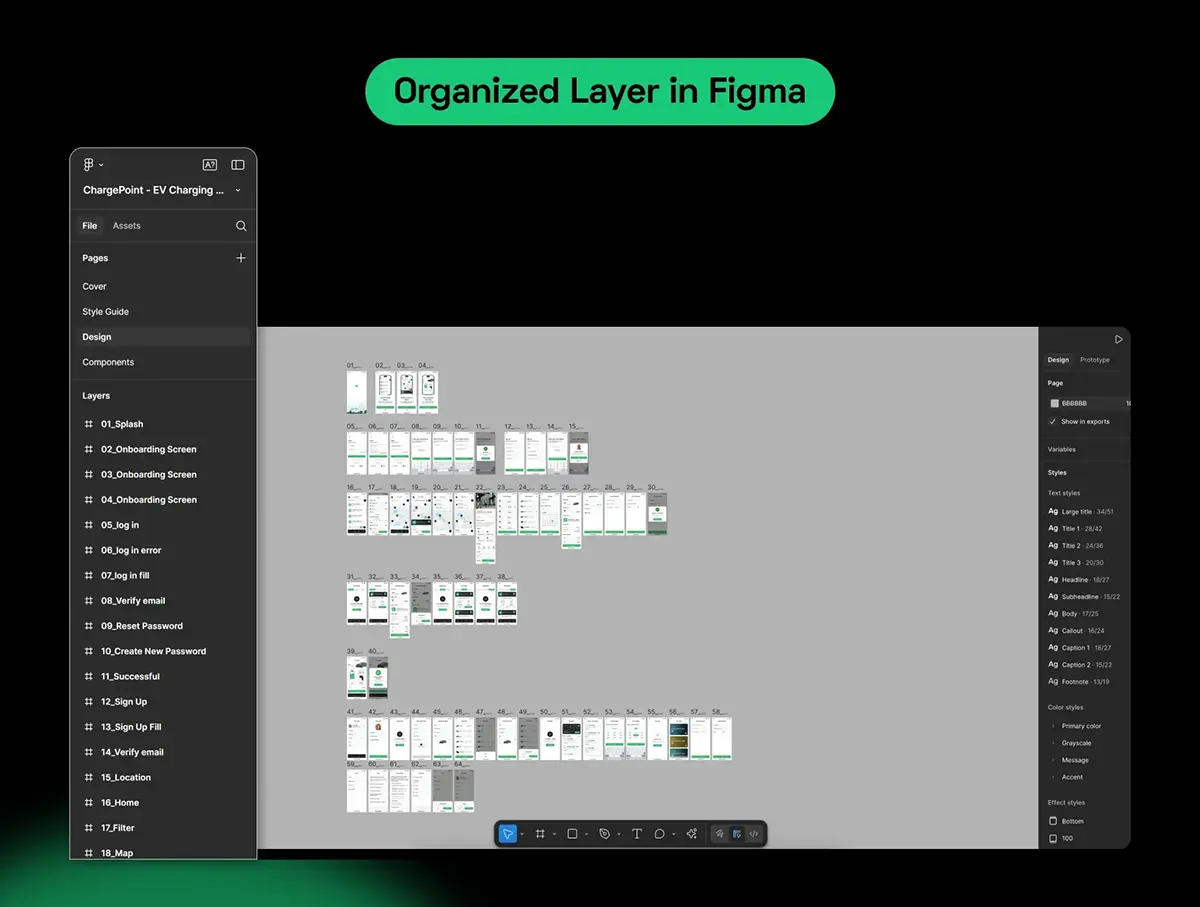1200x907 pixels.
Task: Select the Move tool in toolbar
Action: tap(508, 834)
